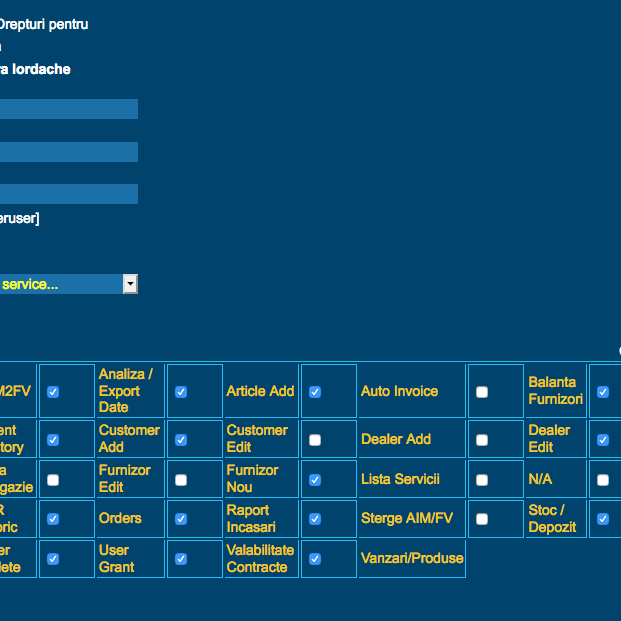621x621 pixels.
Task: Untick the Furnizor Nou checkbox
Action: tap(315, 479)
